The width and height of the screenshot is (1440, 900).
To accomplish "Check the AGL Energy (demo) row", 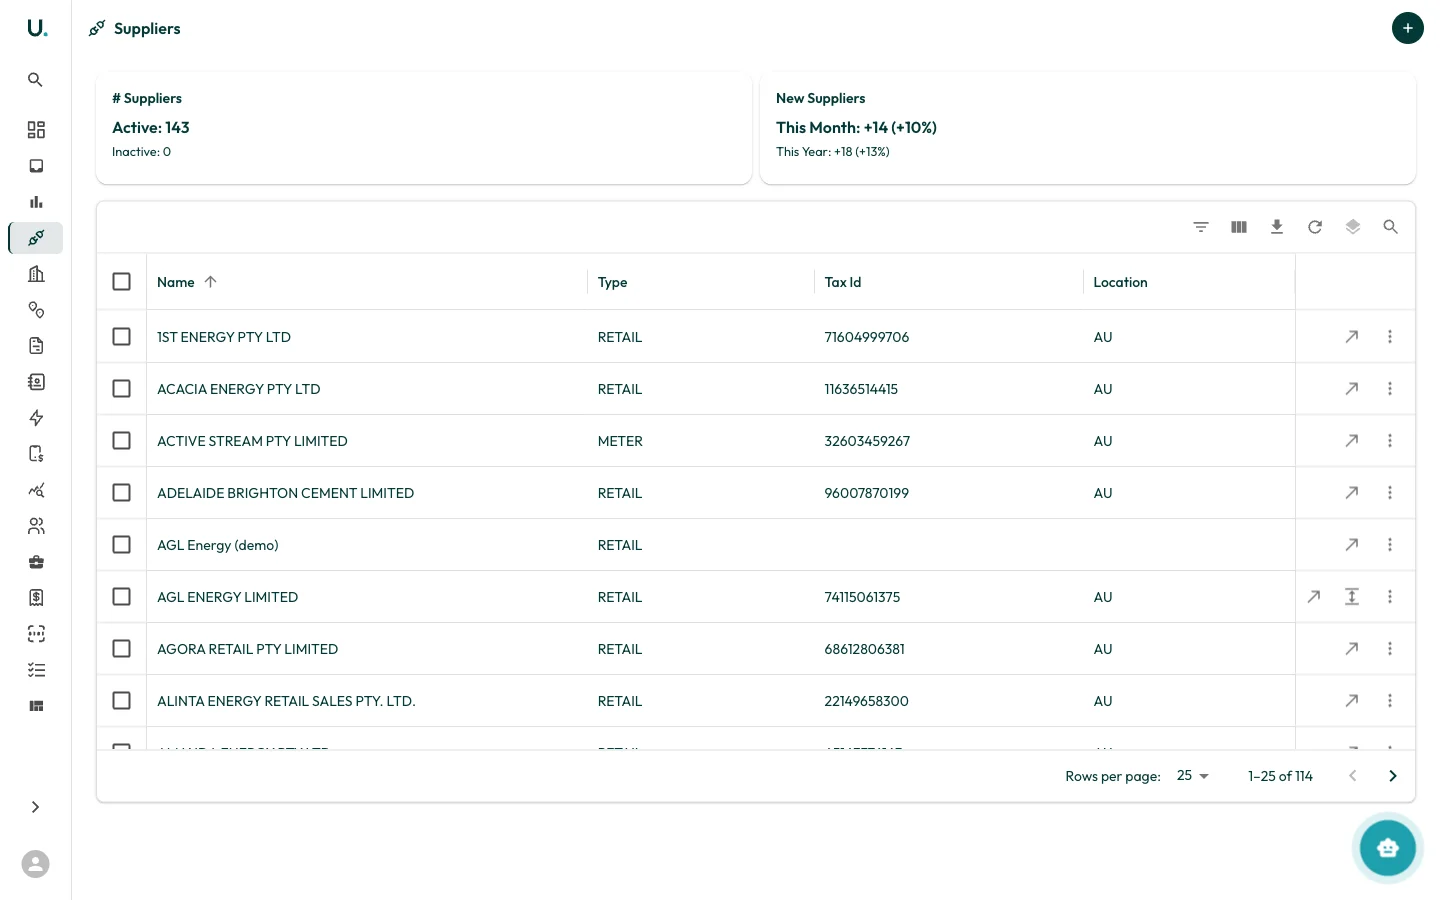I will 122,545.
